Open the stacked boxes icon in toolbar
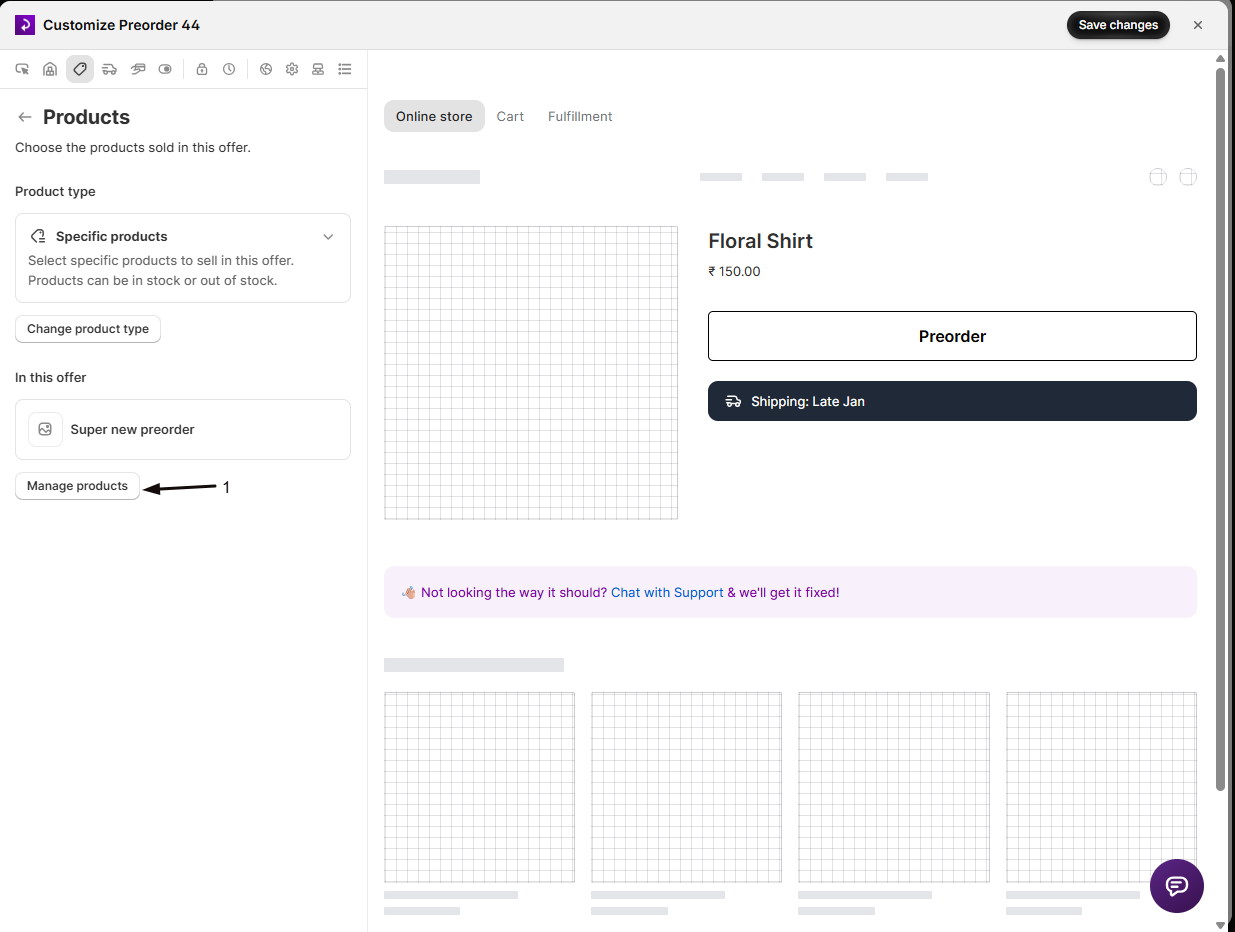The image size is (1235, 932). tap(318, 69)
